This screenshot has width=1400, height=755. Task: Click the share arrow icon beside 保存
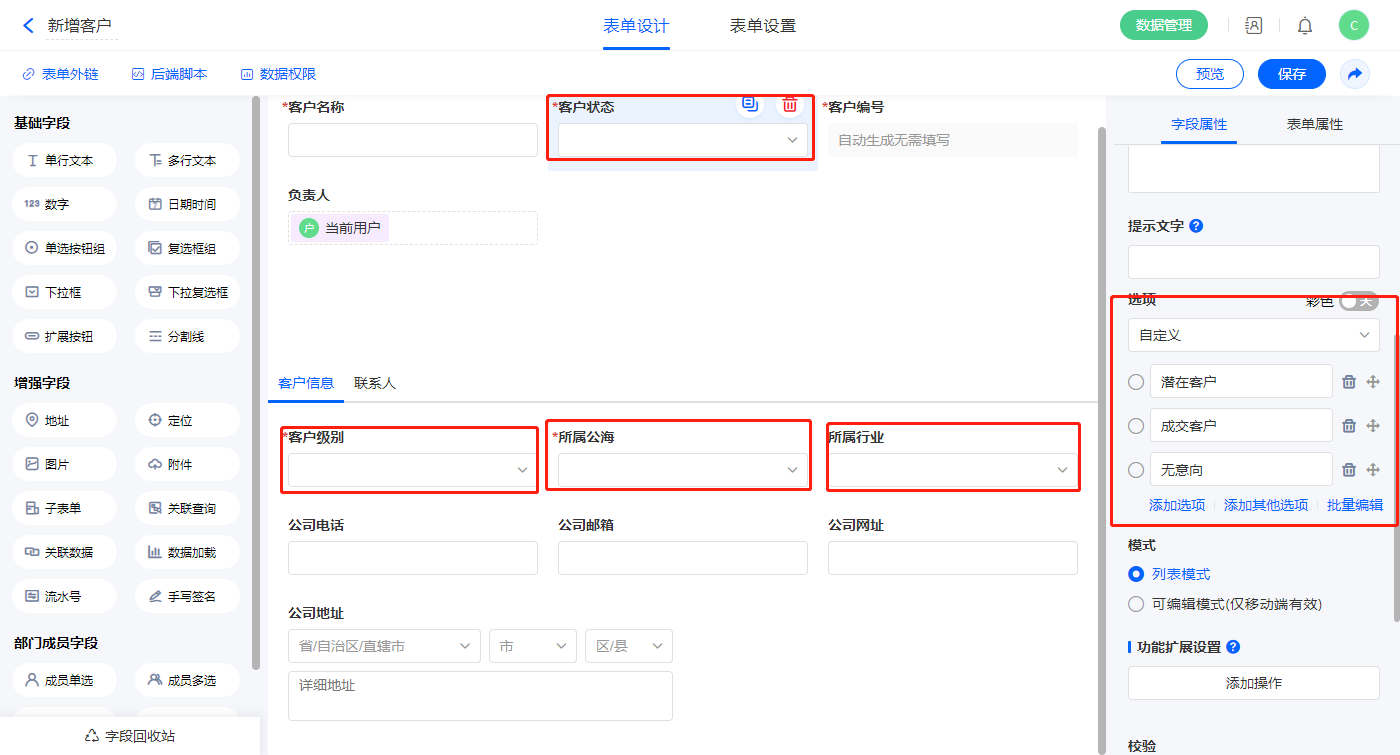1355,74
